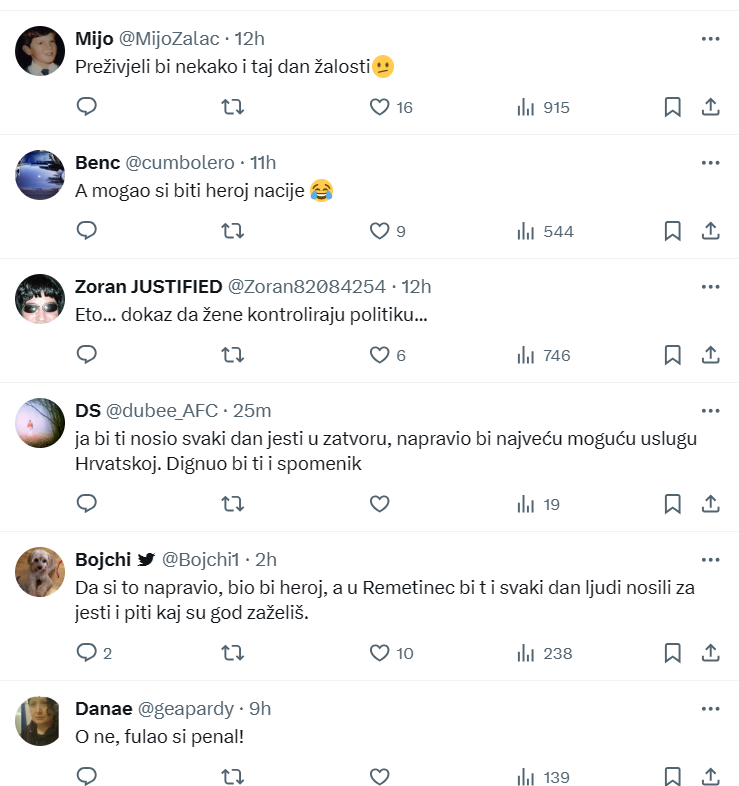View analytics for Zoran's tweet with 746 views

click(x=544, y=355)
